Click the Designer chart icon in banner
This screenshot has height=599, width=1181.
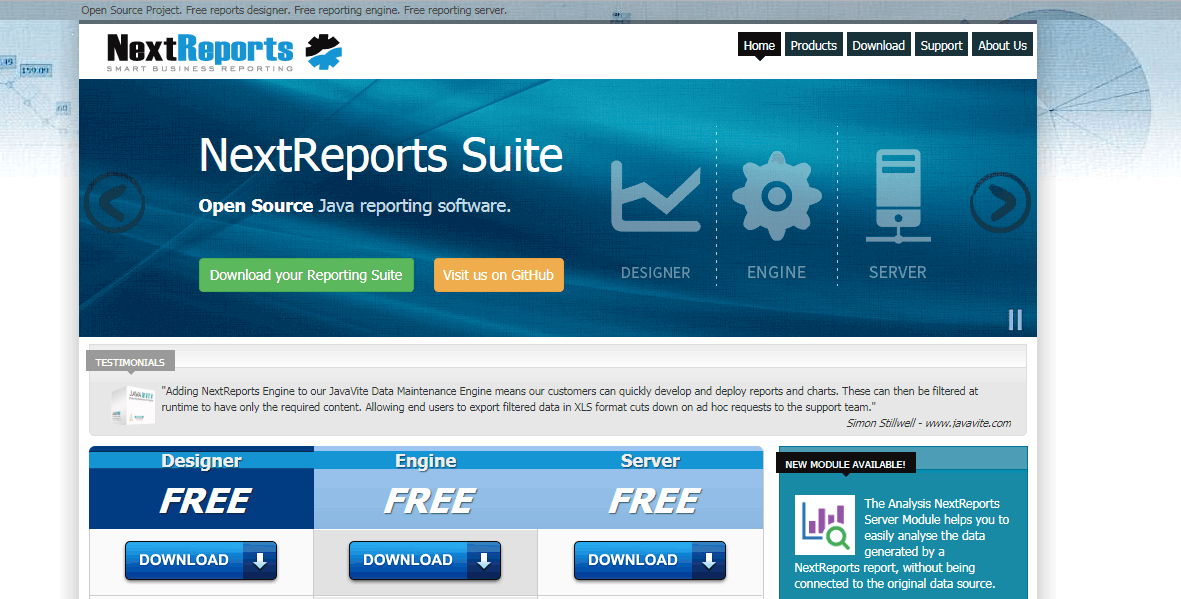coord(655,196)
